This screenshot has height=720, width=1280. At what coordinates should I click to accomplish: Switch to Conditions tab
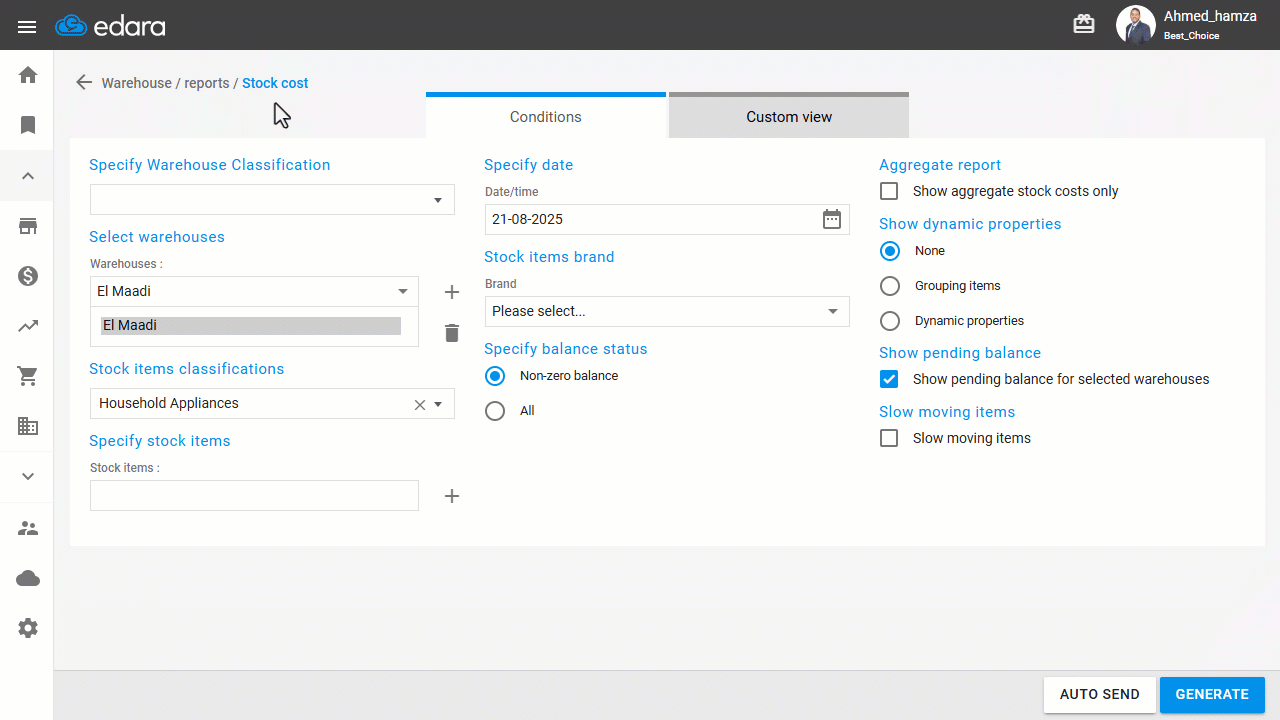tap(546, 116)
